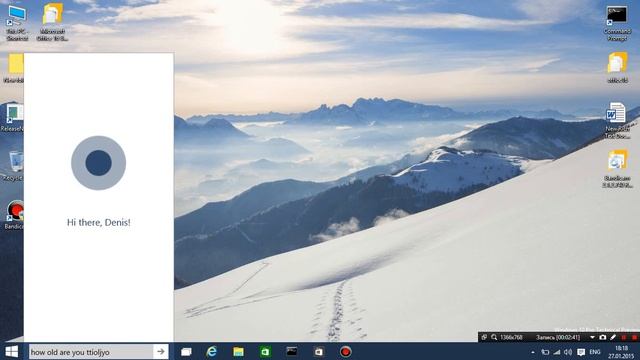The width and height of the screenshot is (640, 360).
Task: Click Cortana's circle listening icon
Action: pyautogui.click(x=98, y=163)
